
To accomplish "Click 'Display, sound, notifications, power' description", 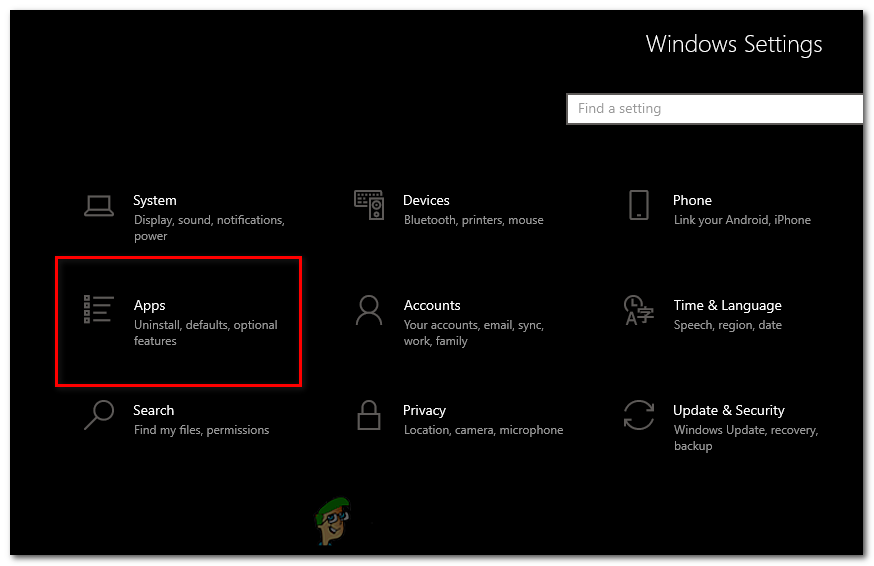I will (209, 228).
